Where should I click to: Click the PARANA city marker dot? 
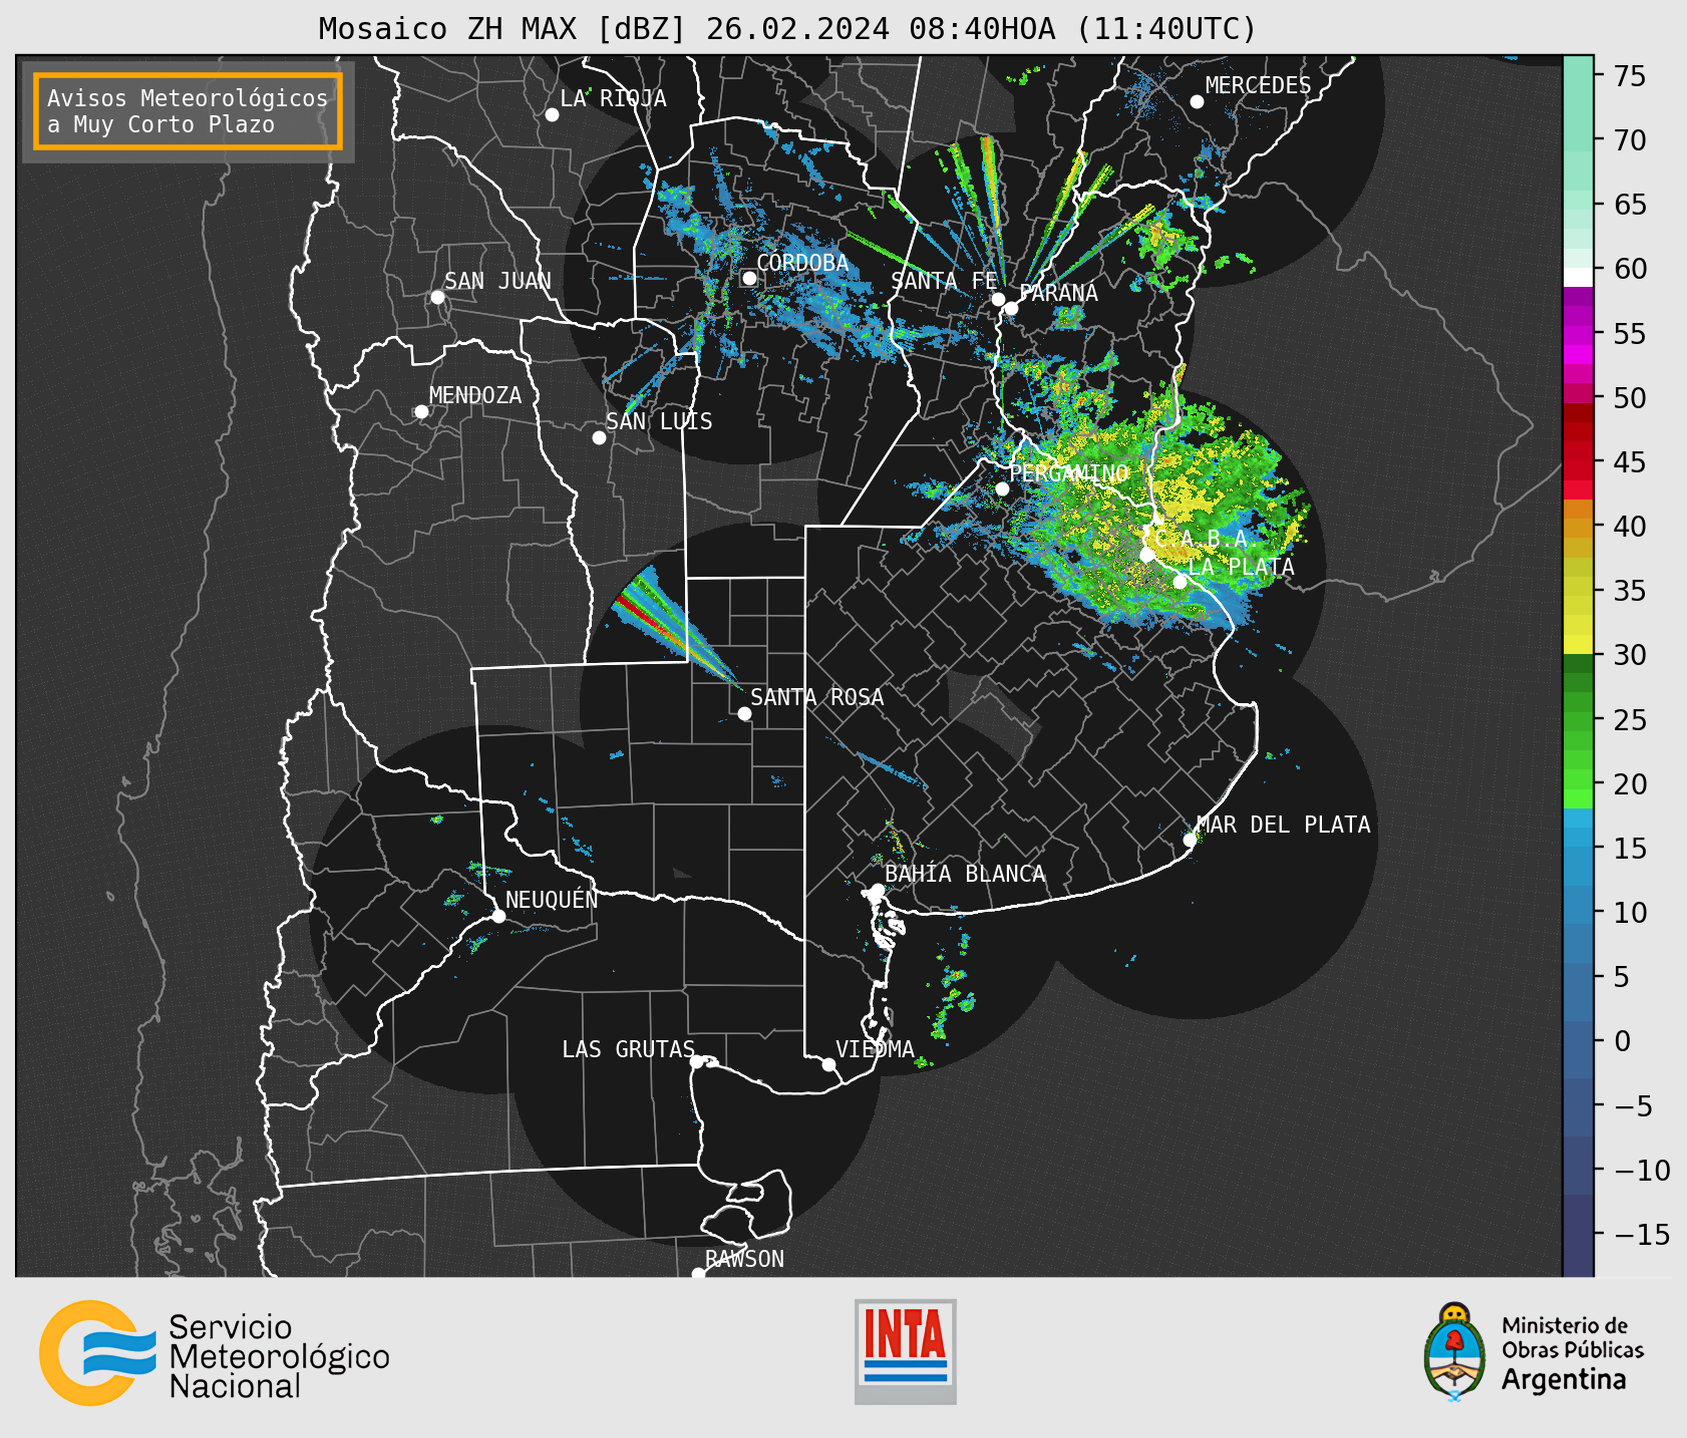(1011, 308)
